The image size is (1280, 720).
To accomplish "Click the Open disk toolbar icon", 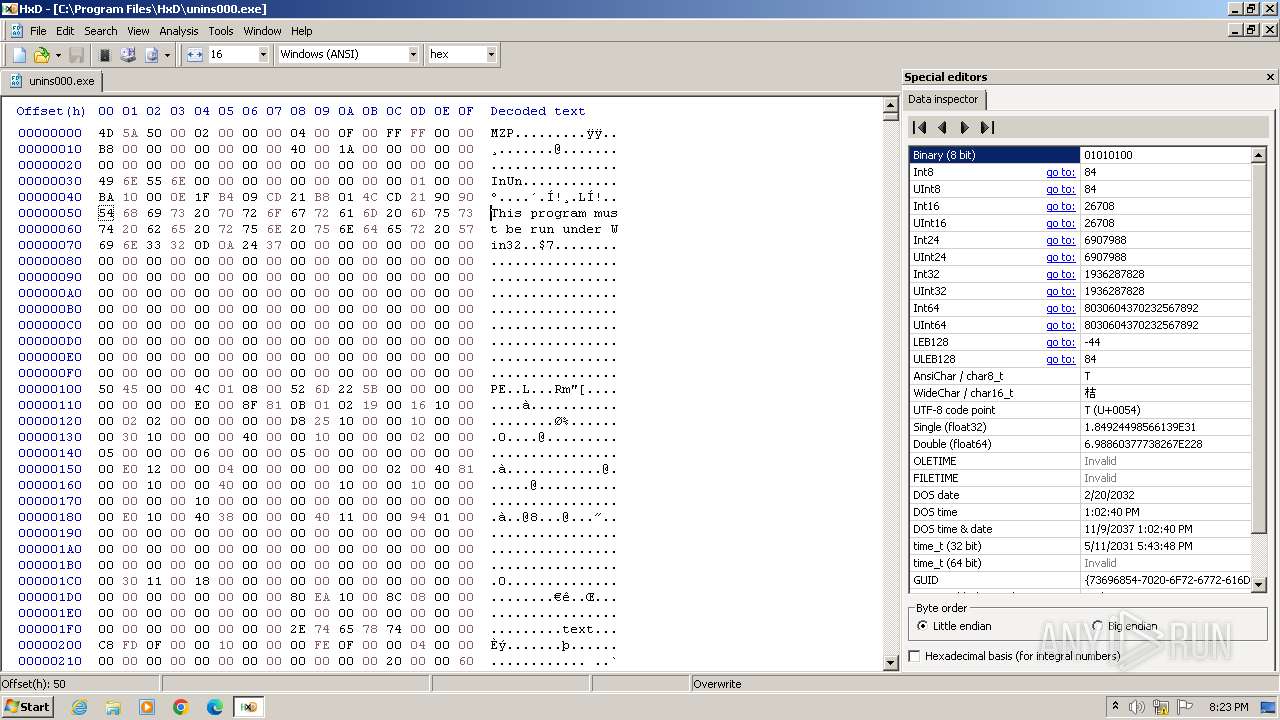I will pos(128,55).
